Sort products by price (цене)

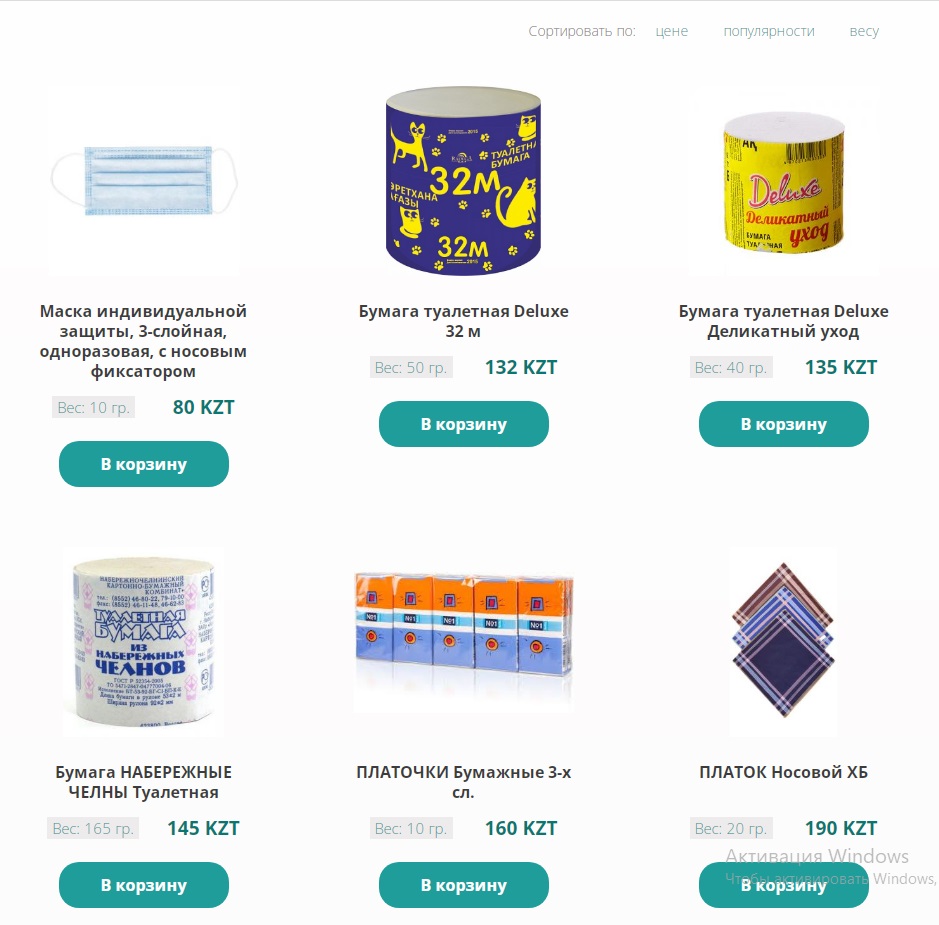pos(671,31)
